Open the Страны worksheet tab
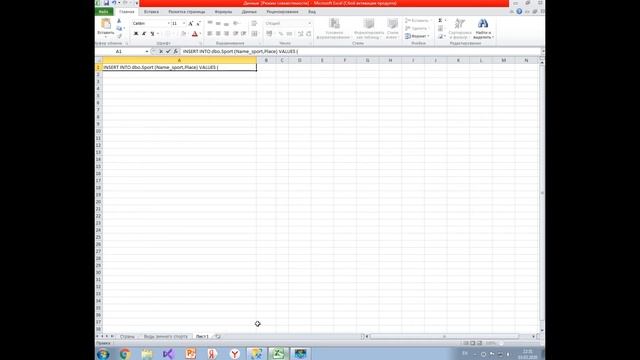Viewport: 640px width, 360px height. point(127,336)
